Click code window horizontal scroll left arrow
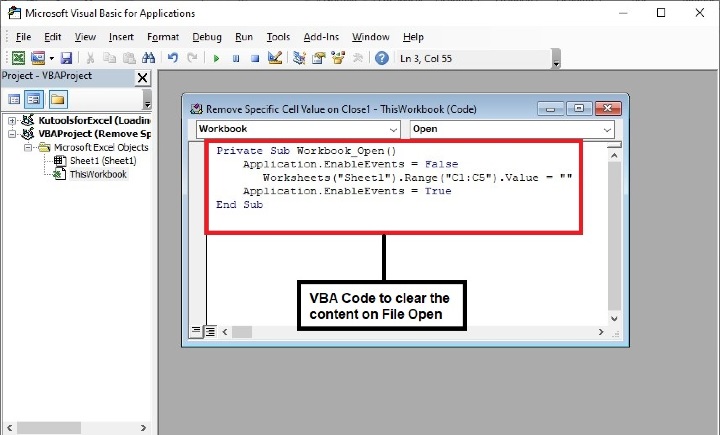 point(225,332)
